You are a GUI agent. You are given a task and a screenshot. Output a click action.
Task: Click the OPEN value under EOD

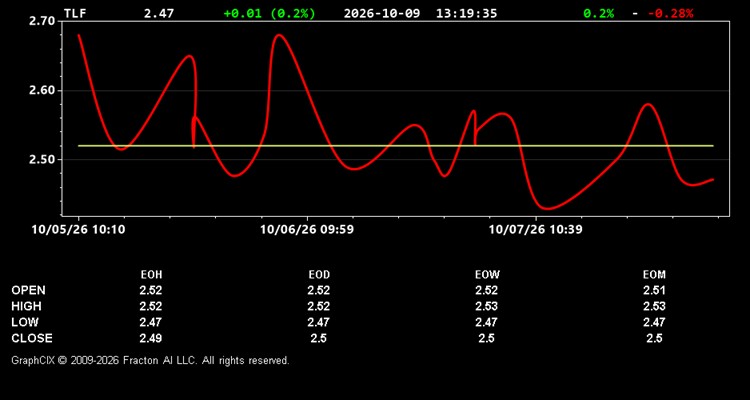pyautogui.click(x=319, y=290)
